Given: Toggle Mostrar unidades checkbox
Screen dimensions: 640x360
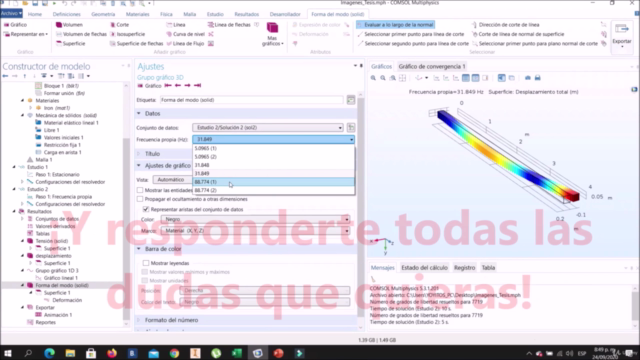Looking at the screenshot, I should coord(144,280).
